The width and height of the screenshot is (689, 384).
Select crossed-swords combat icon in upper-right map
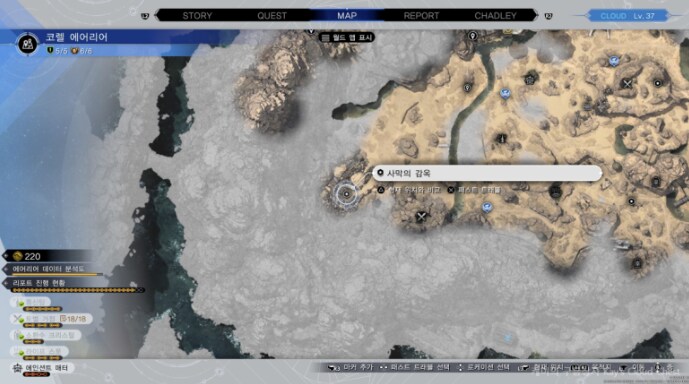coord(627,83)
